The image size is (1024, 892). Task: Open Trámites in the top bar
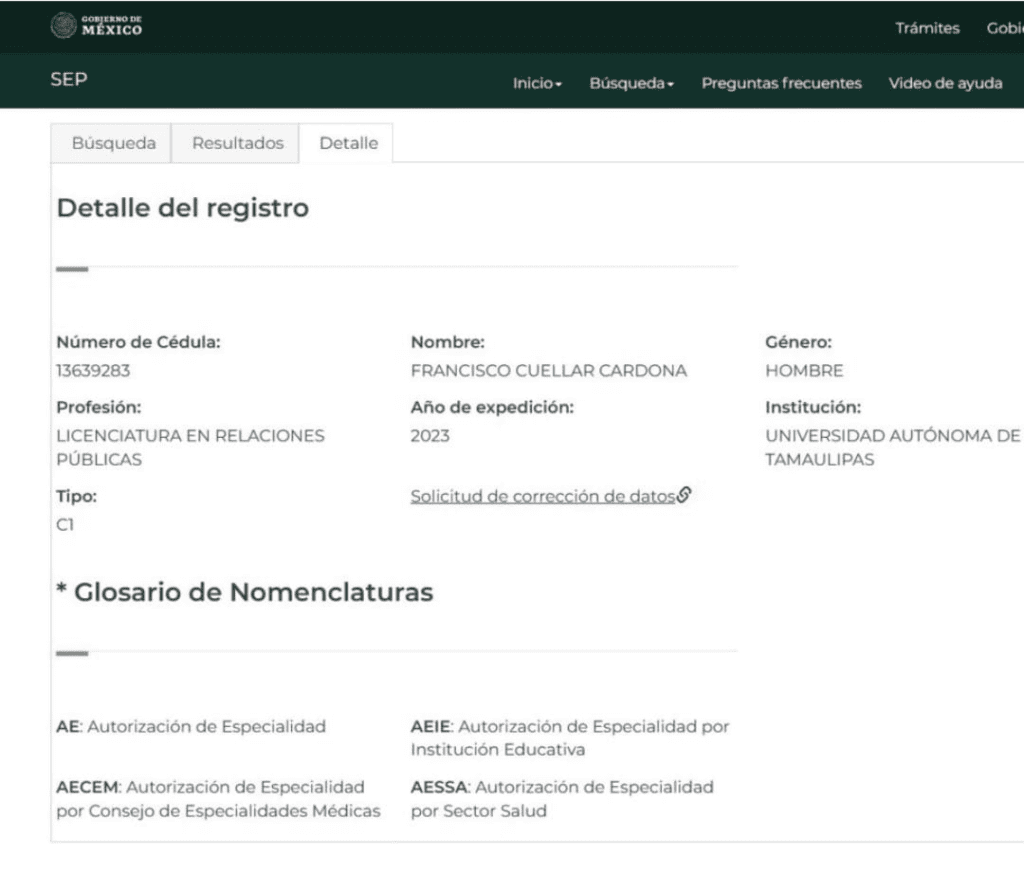pyautogui.click(x=927, y=28)
